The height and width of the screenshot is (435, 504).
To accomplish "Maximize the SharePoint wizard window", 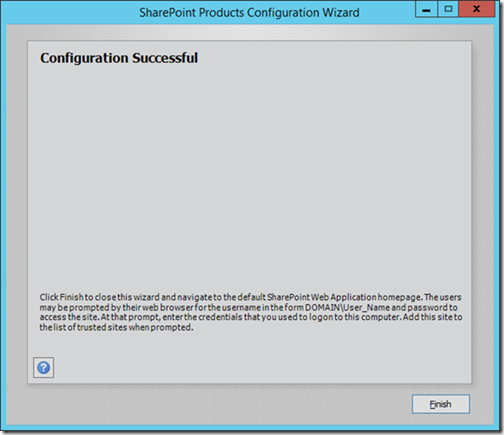I will [x=448, y=10].
